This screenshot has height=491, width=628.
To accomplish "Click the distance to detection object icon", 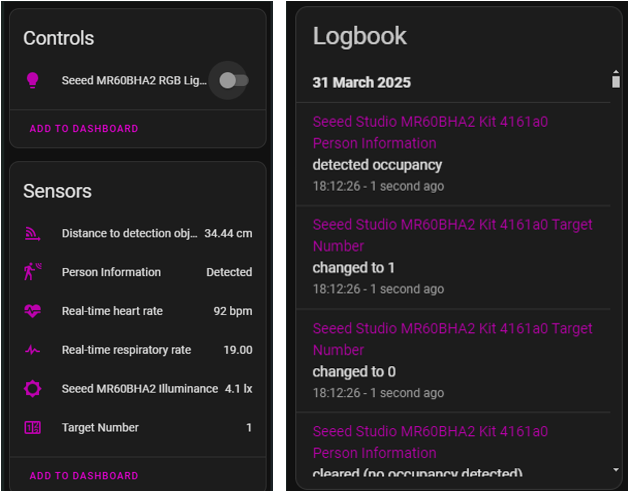I will pyautogui.click(x=32, y=233).
